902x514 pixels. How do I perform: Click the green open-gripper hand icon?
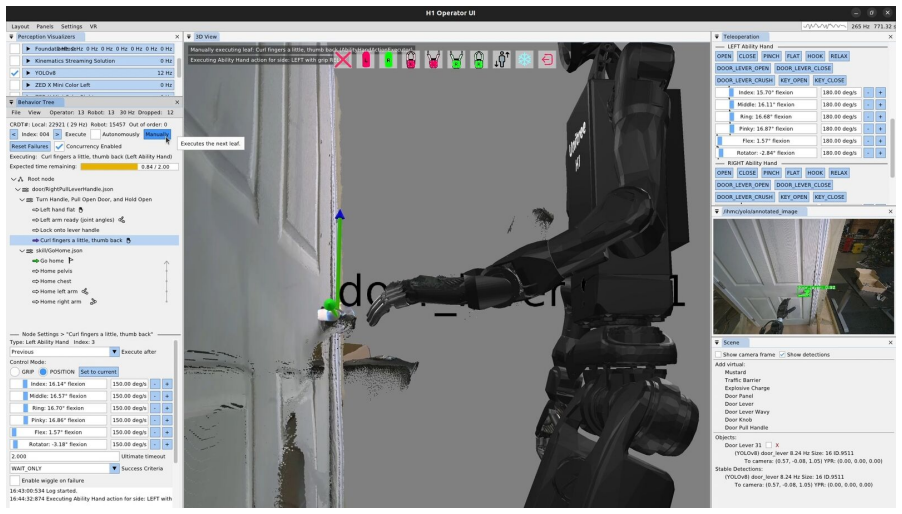point(456,60)
